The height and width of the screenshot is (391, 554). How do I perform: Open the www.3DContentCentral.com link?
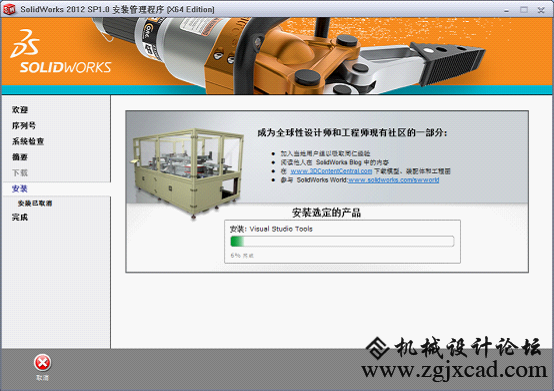point(331,171)
